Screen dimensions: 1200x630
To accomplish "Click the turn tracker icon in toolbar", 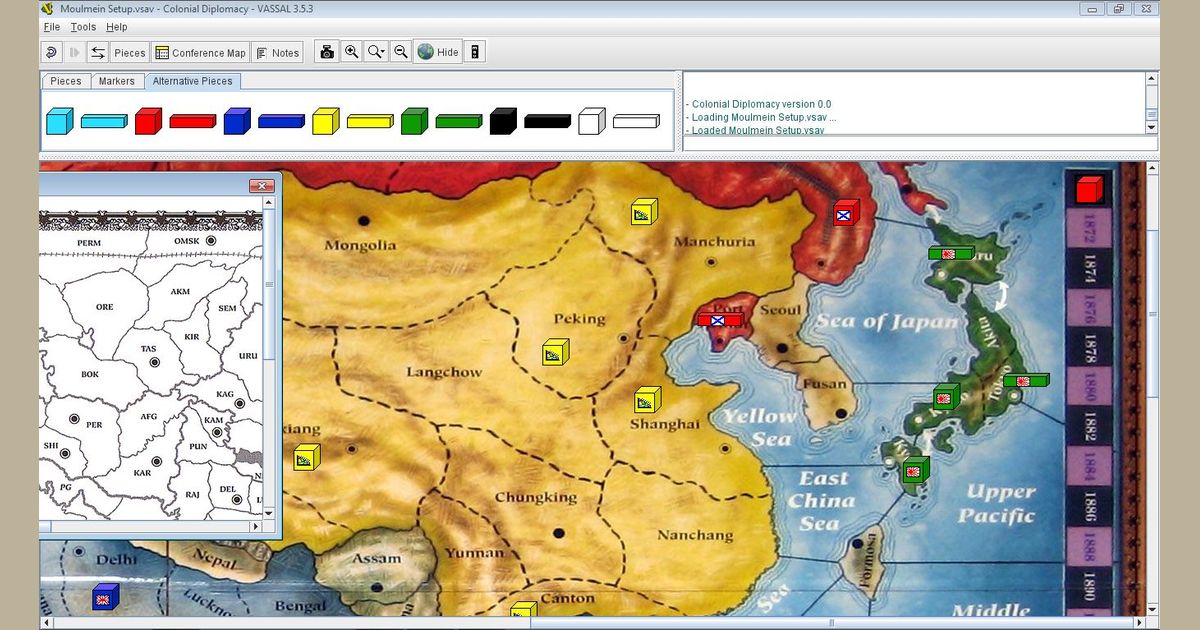I will (475, 52).
